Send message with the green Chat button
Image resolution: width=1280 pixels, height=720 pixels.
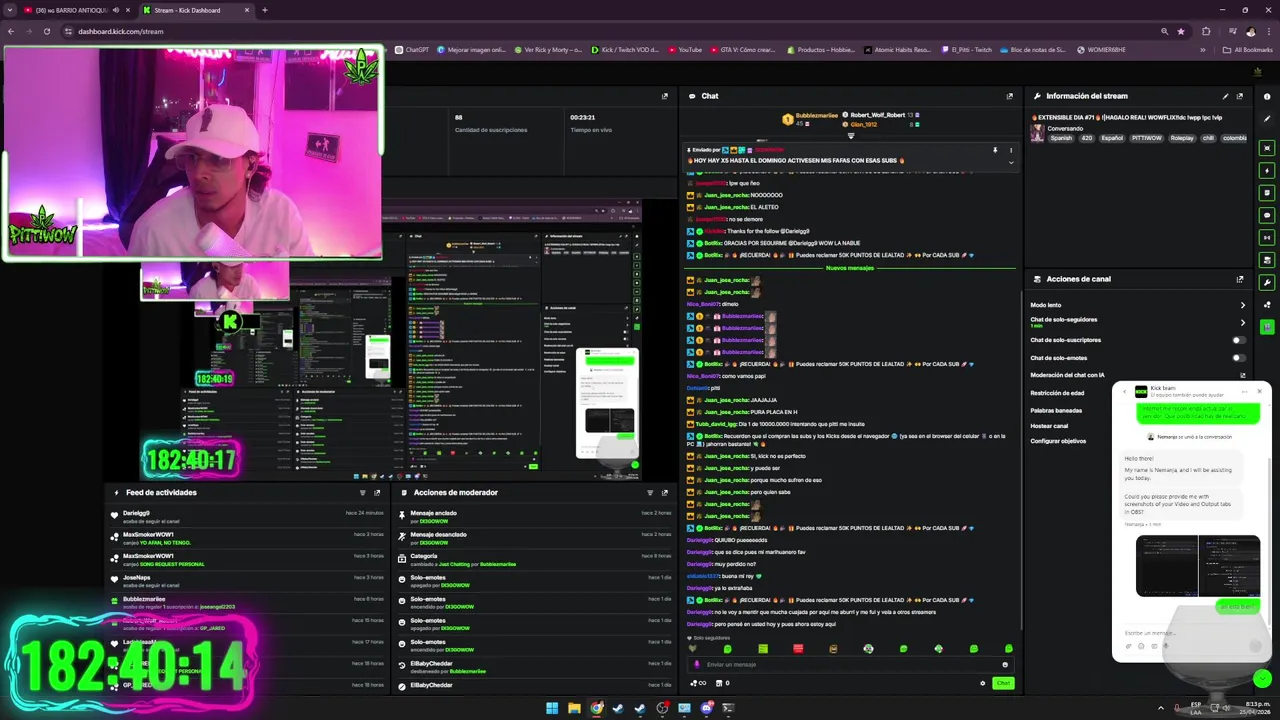coord(1003,683)
